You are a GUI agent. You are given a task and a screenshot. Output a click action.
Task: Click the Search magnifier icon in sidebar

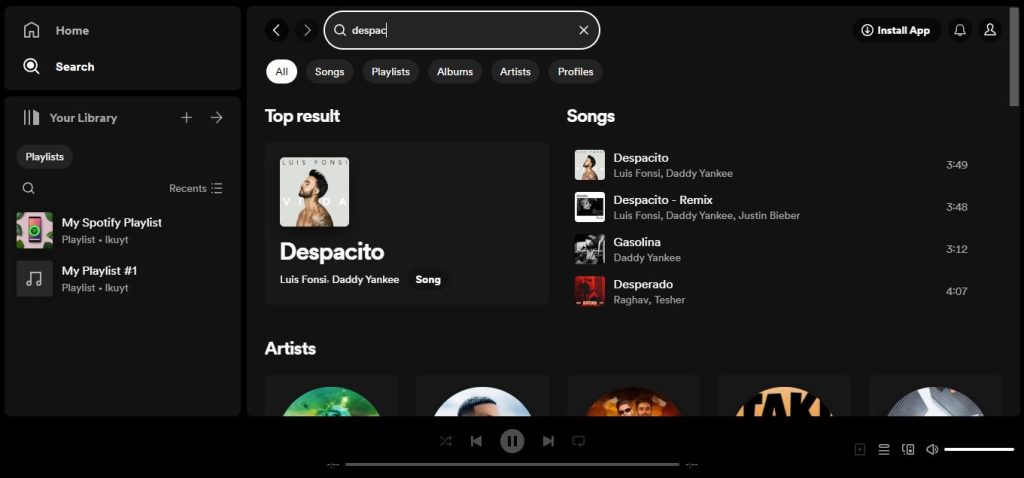31,66
